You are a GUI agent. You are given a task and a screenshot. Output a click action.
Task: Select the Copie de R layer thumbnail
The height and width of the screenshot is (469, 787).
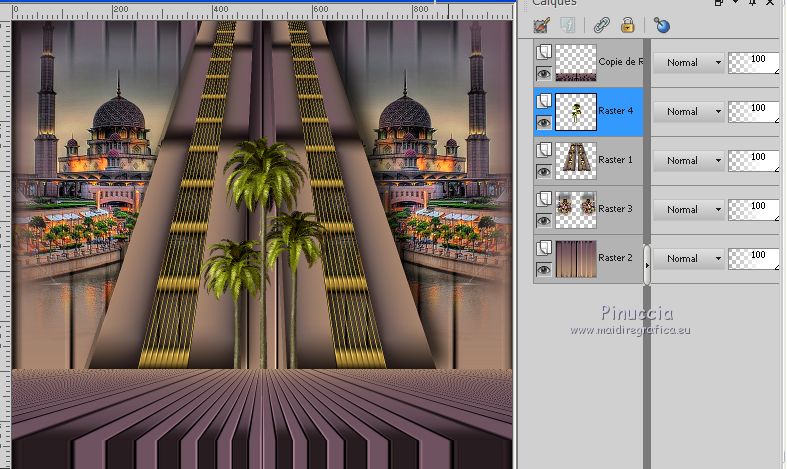click(576, 63)
